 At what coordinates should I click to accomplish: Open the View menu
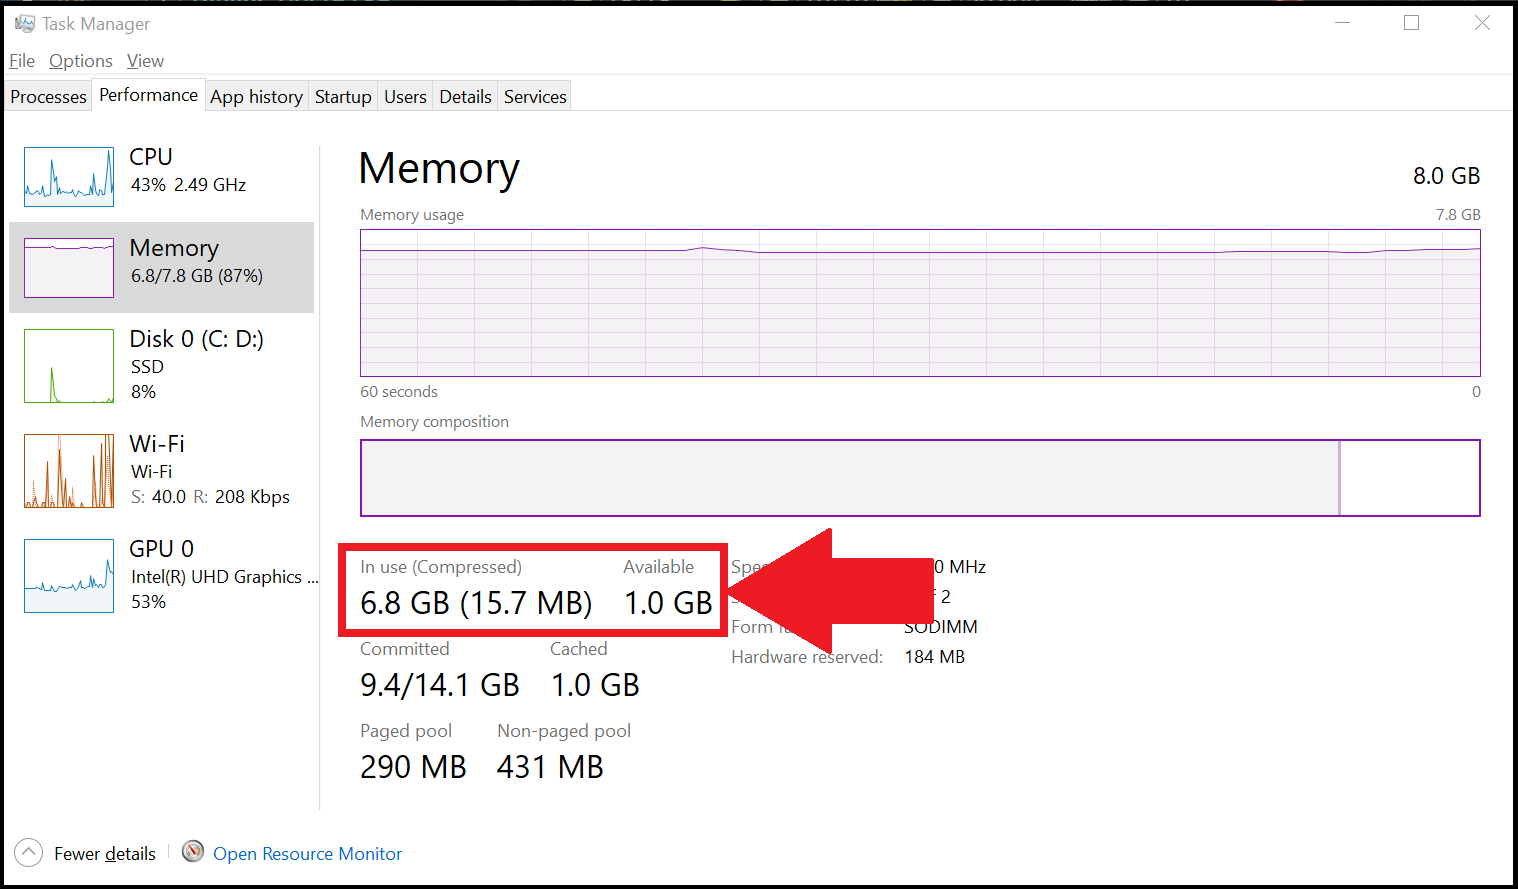[145, 61]
